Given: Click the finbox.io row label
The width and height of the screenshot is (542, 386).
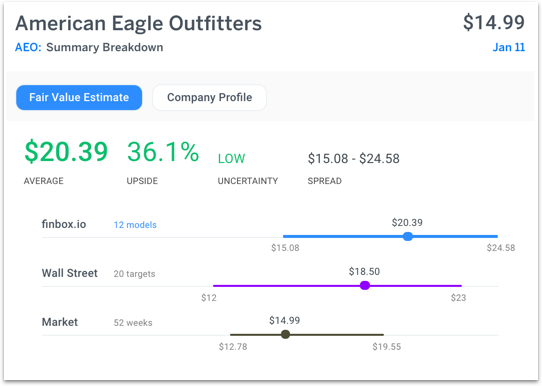Looking at the screenshot, I should [64, 224].
